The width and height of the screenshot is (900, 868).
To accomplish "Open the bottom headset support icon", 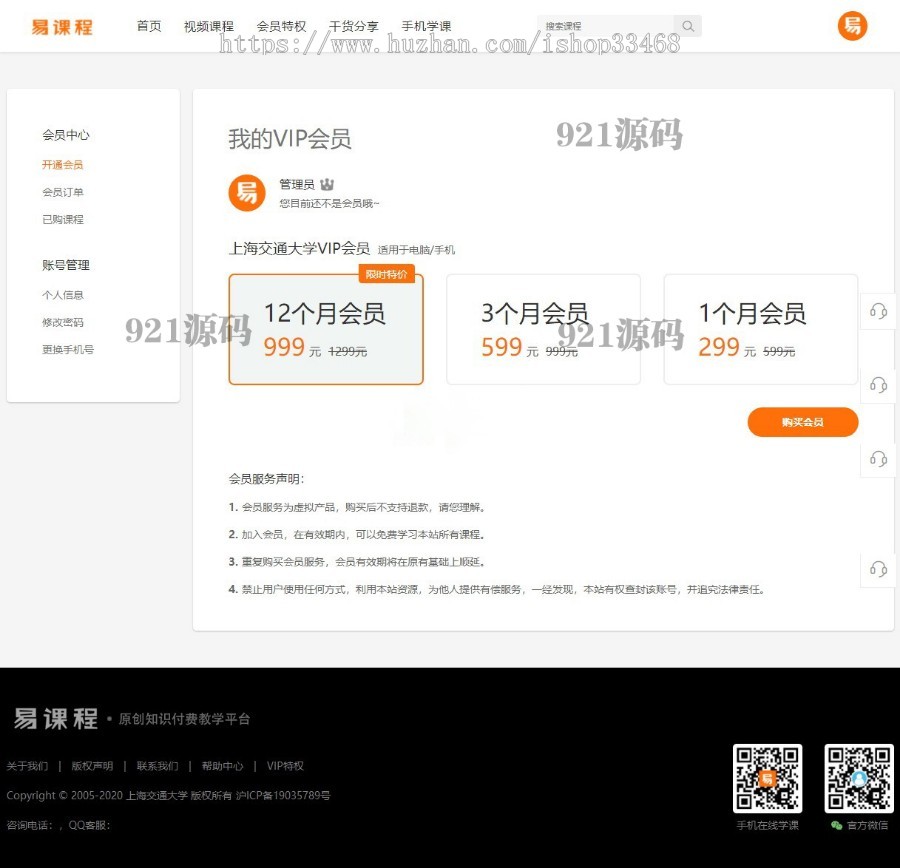I will (877, 570).
